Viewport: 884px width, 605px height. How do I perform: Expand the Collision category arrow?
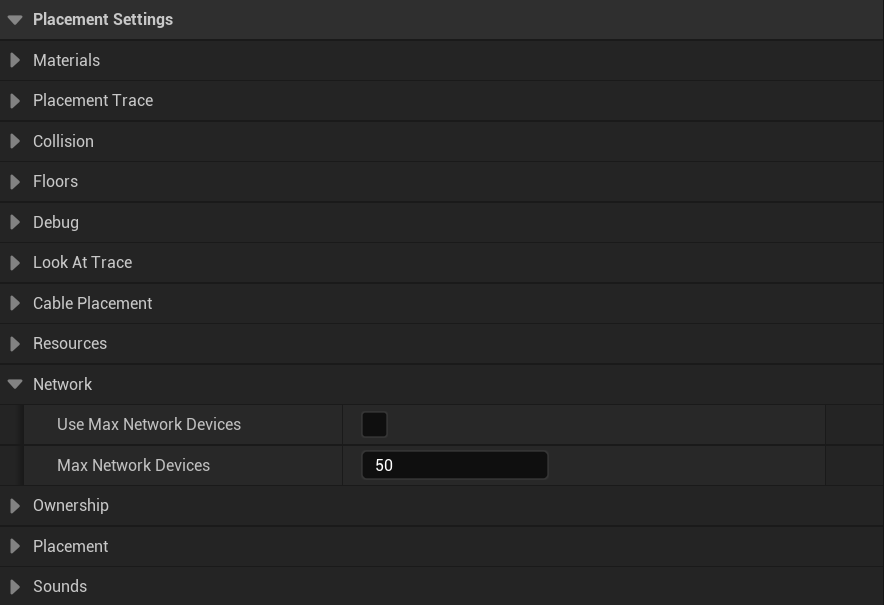[15, 141]
